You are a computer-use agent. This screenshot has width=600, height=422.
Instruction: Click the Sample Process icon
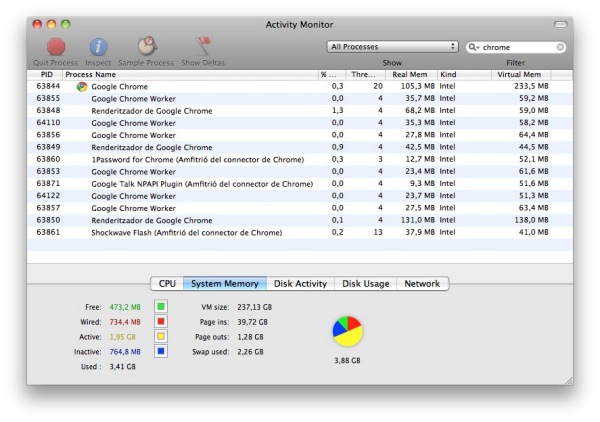[147, 46]
